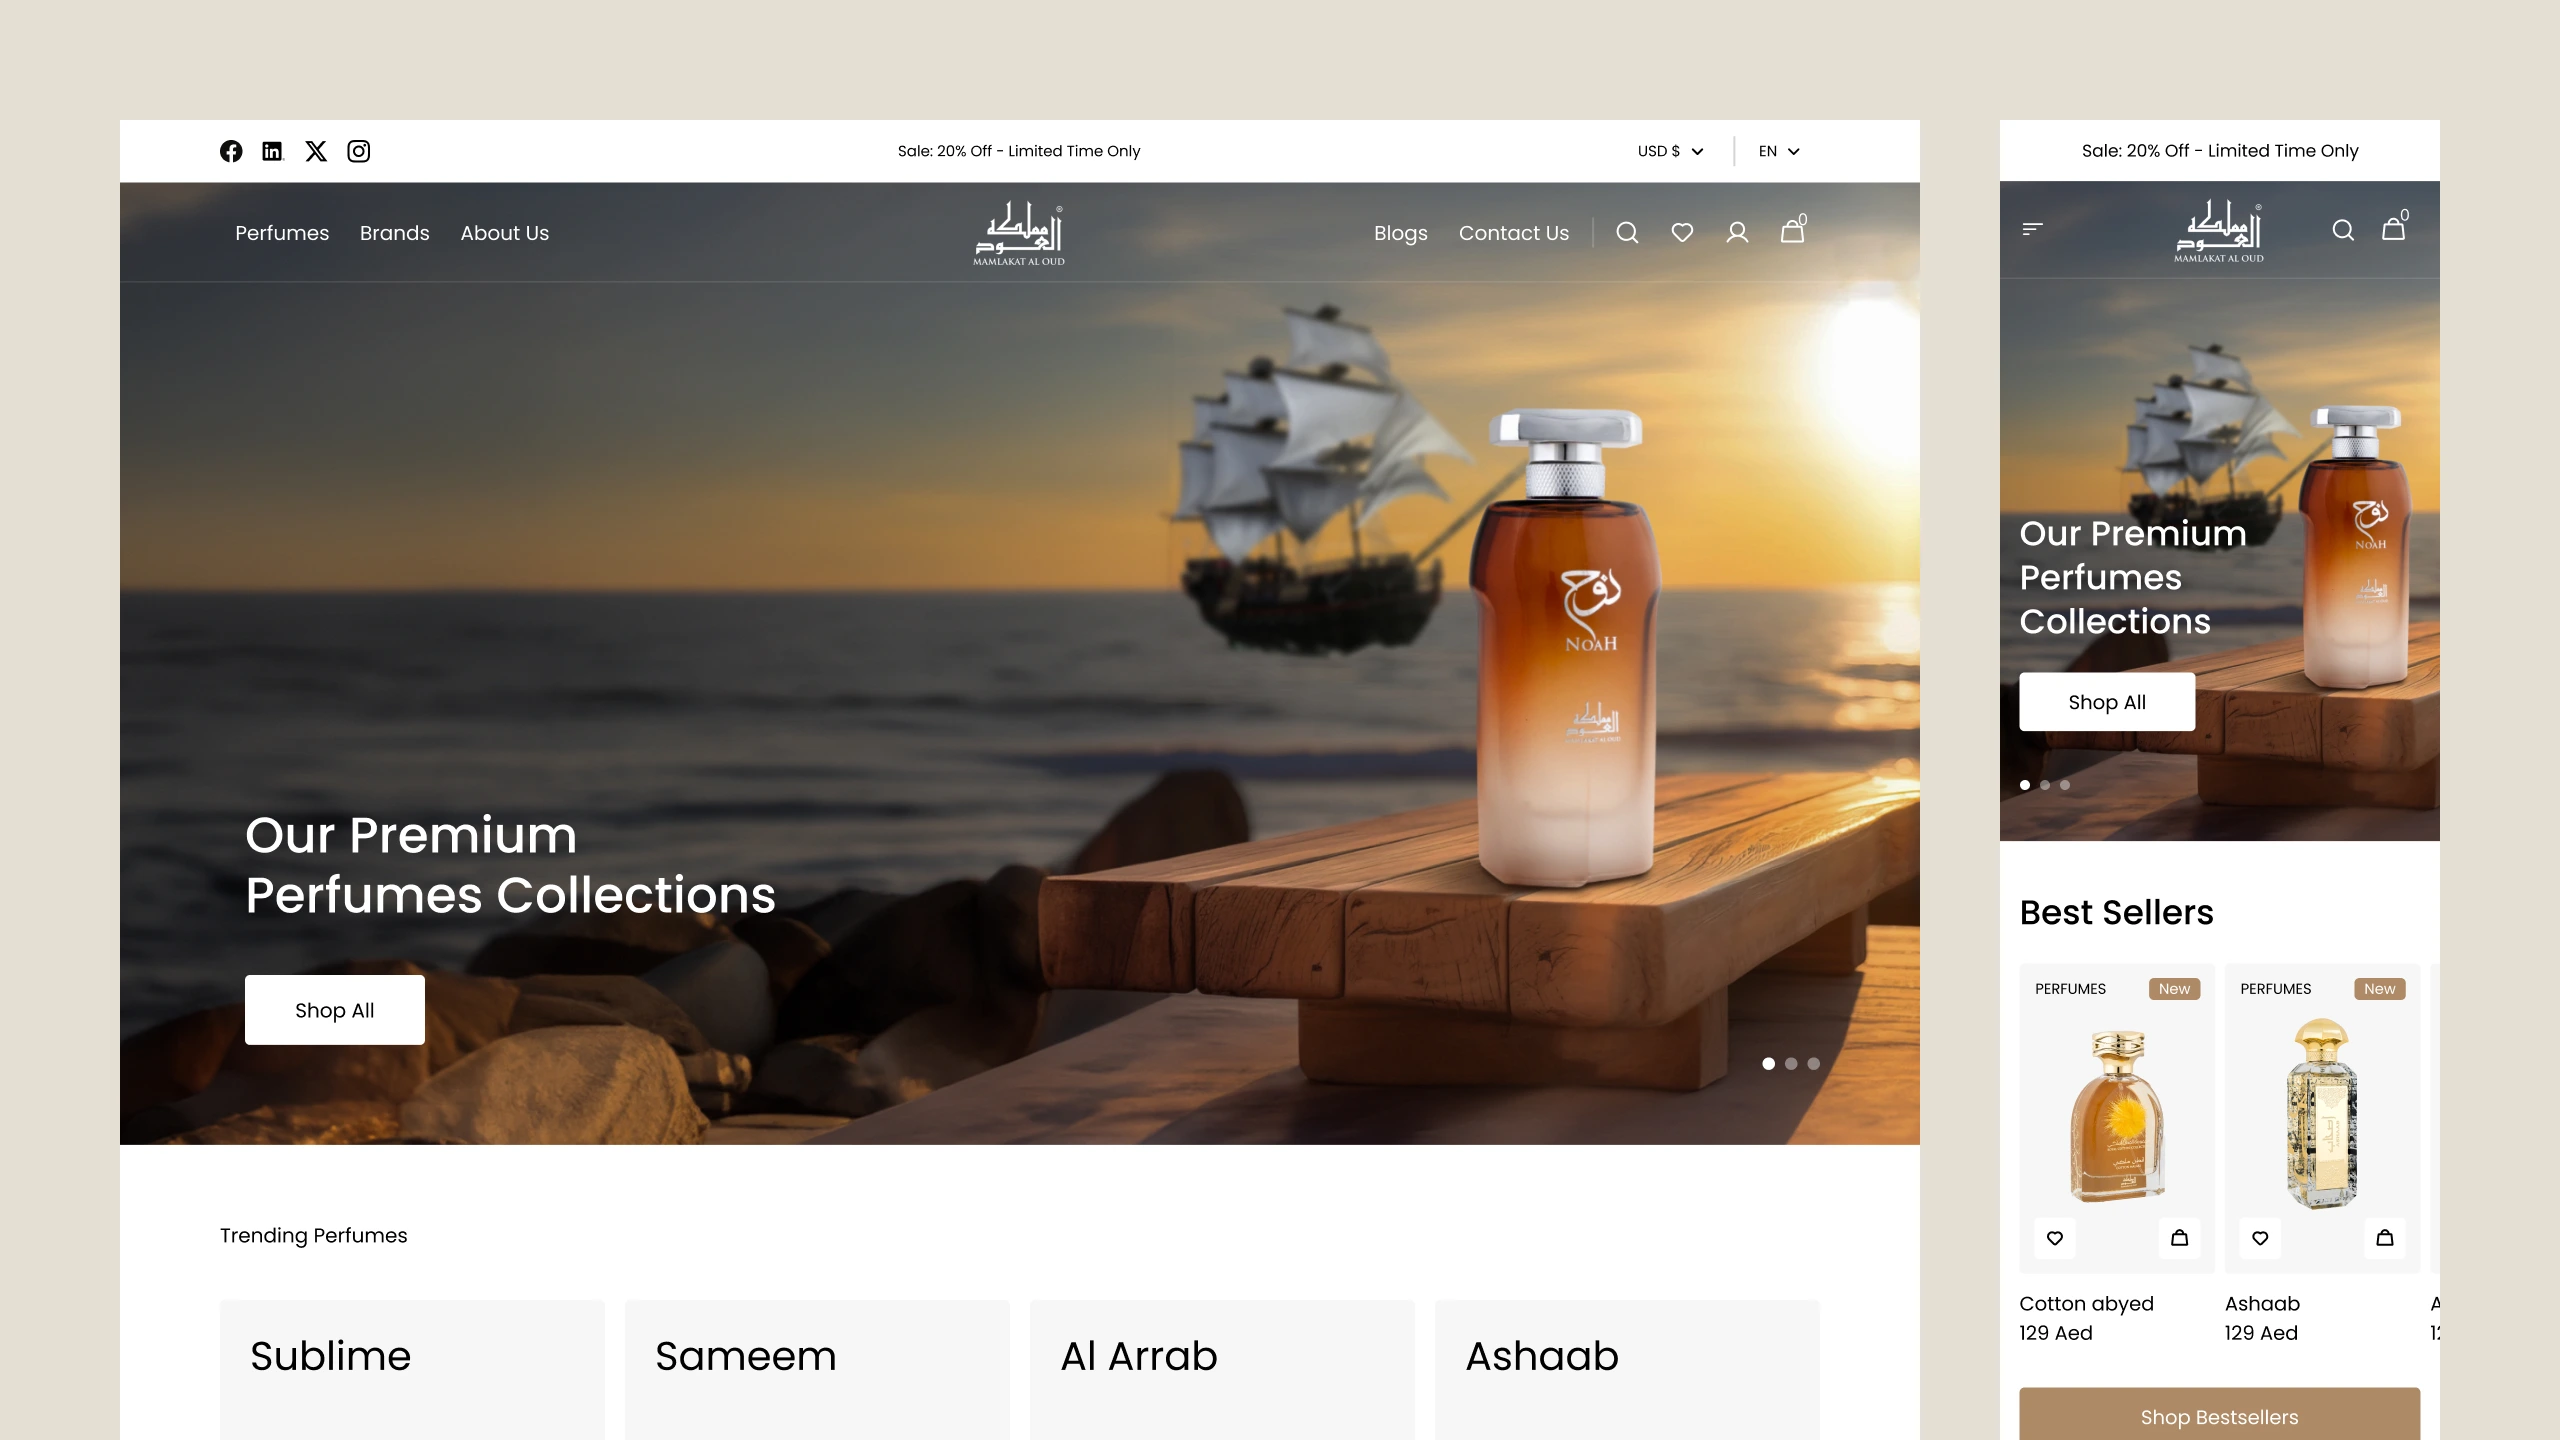The image size is (2560, 1440).
Task: Click the desktop Shop All button
Action: click(335, 1010)
